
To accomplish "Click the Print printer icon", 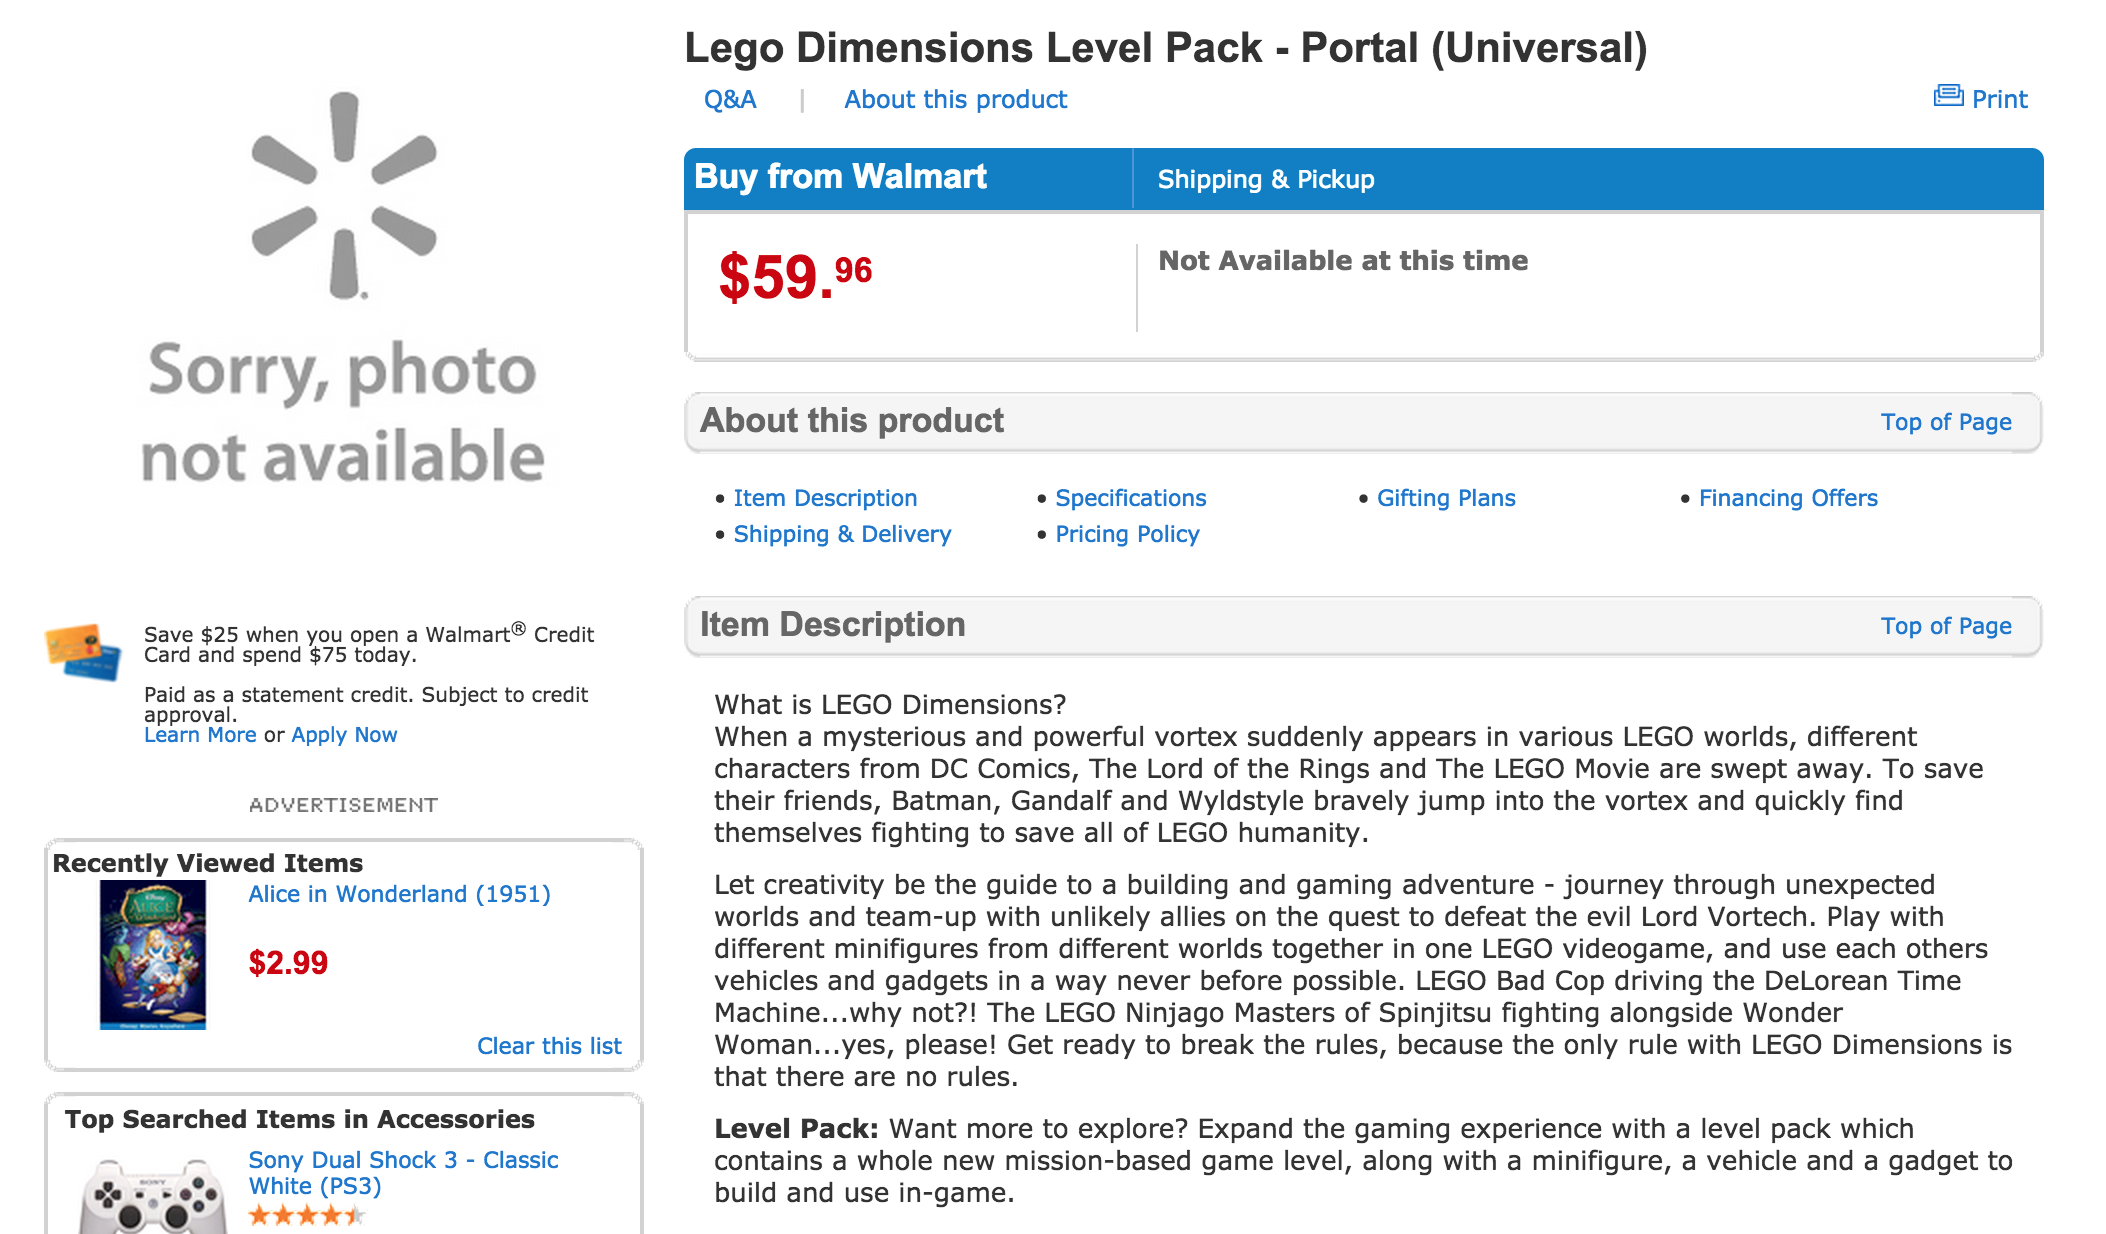I will [1947, 97].
